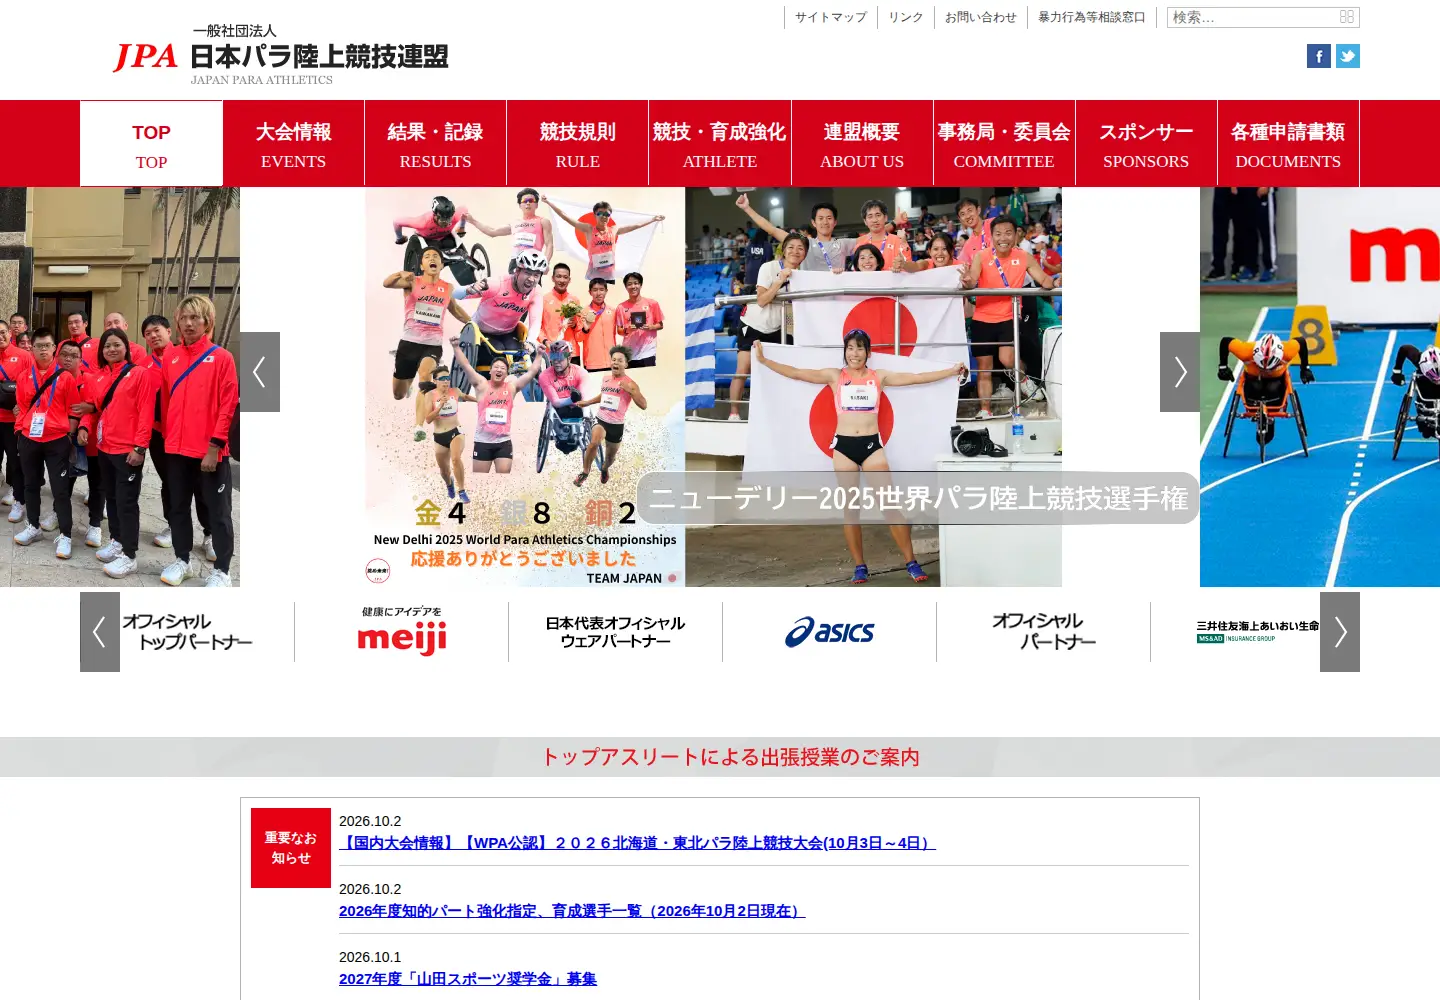
Task: Open the 競技・育成強化 ATHLETE menu
Action: click(720, 144)
